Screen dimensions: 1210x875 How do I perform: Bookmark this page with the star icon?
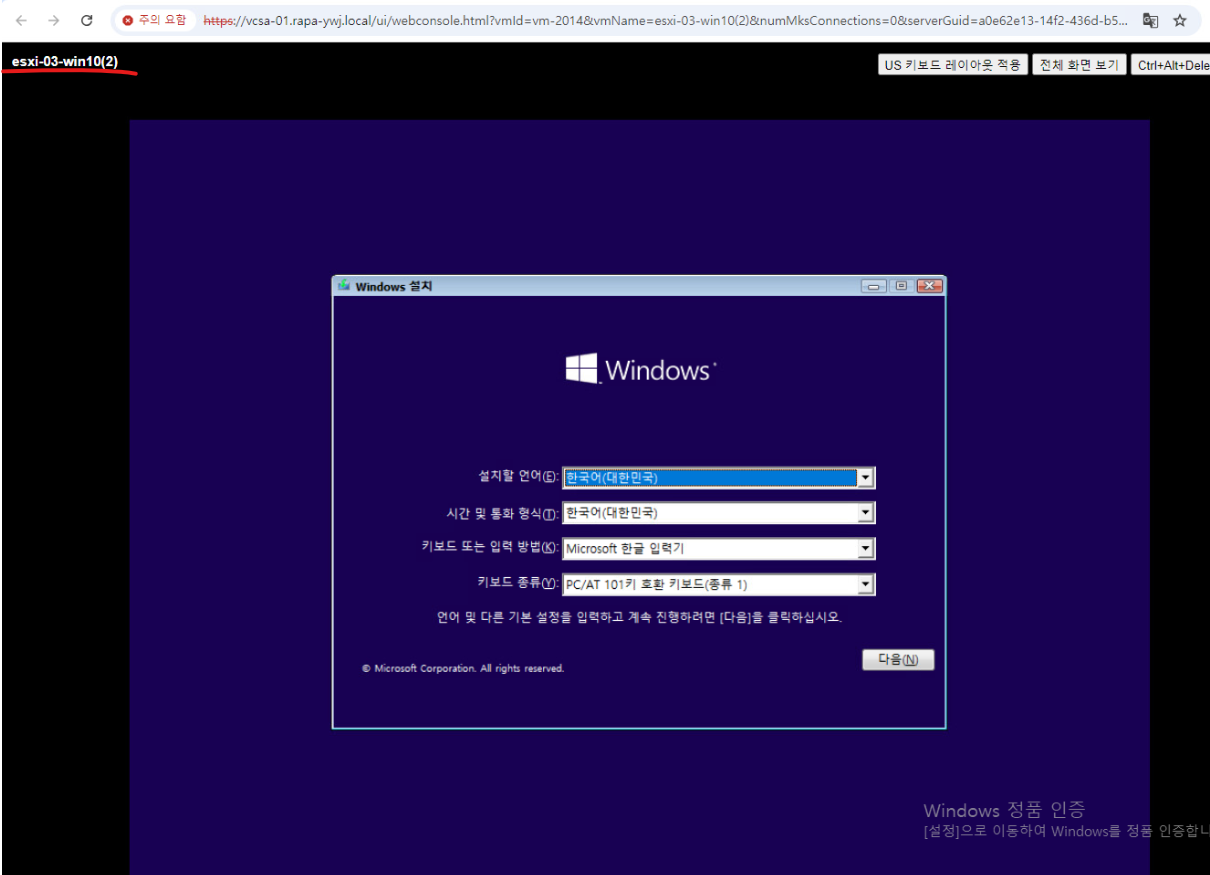click(1180, 20)
